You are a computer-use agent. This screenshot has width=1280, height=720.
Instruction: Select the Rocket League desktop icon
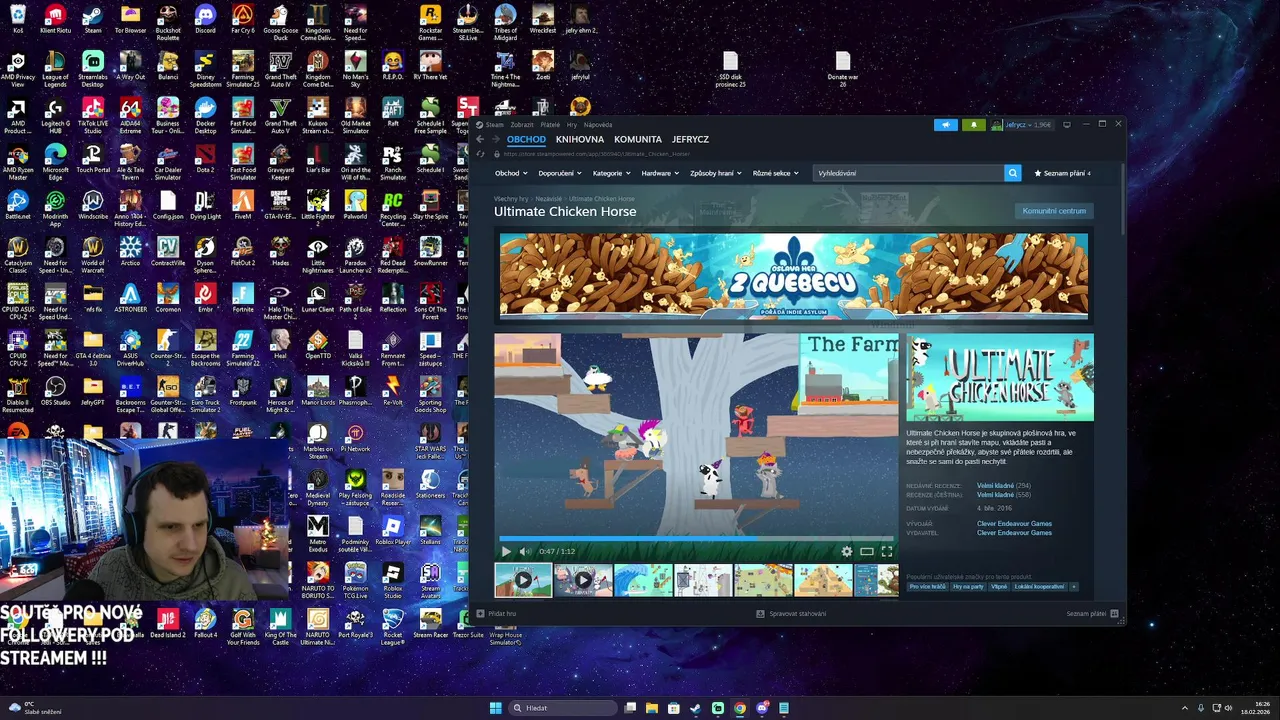coord(393,625)
